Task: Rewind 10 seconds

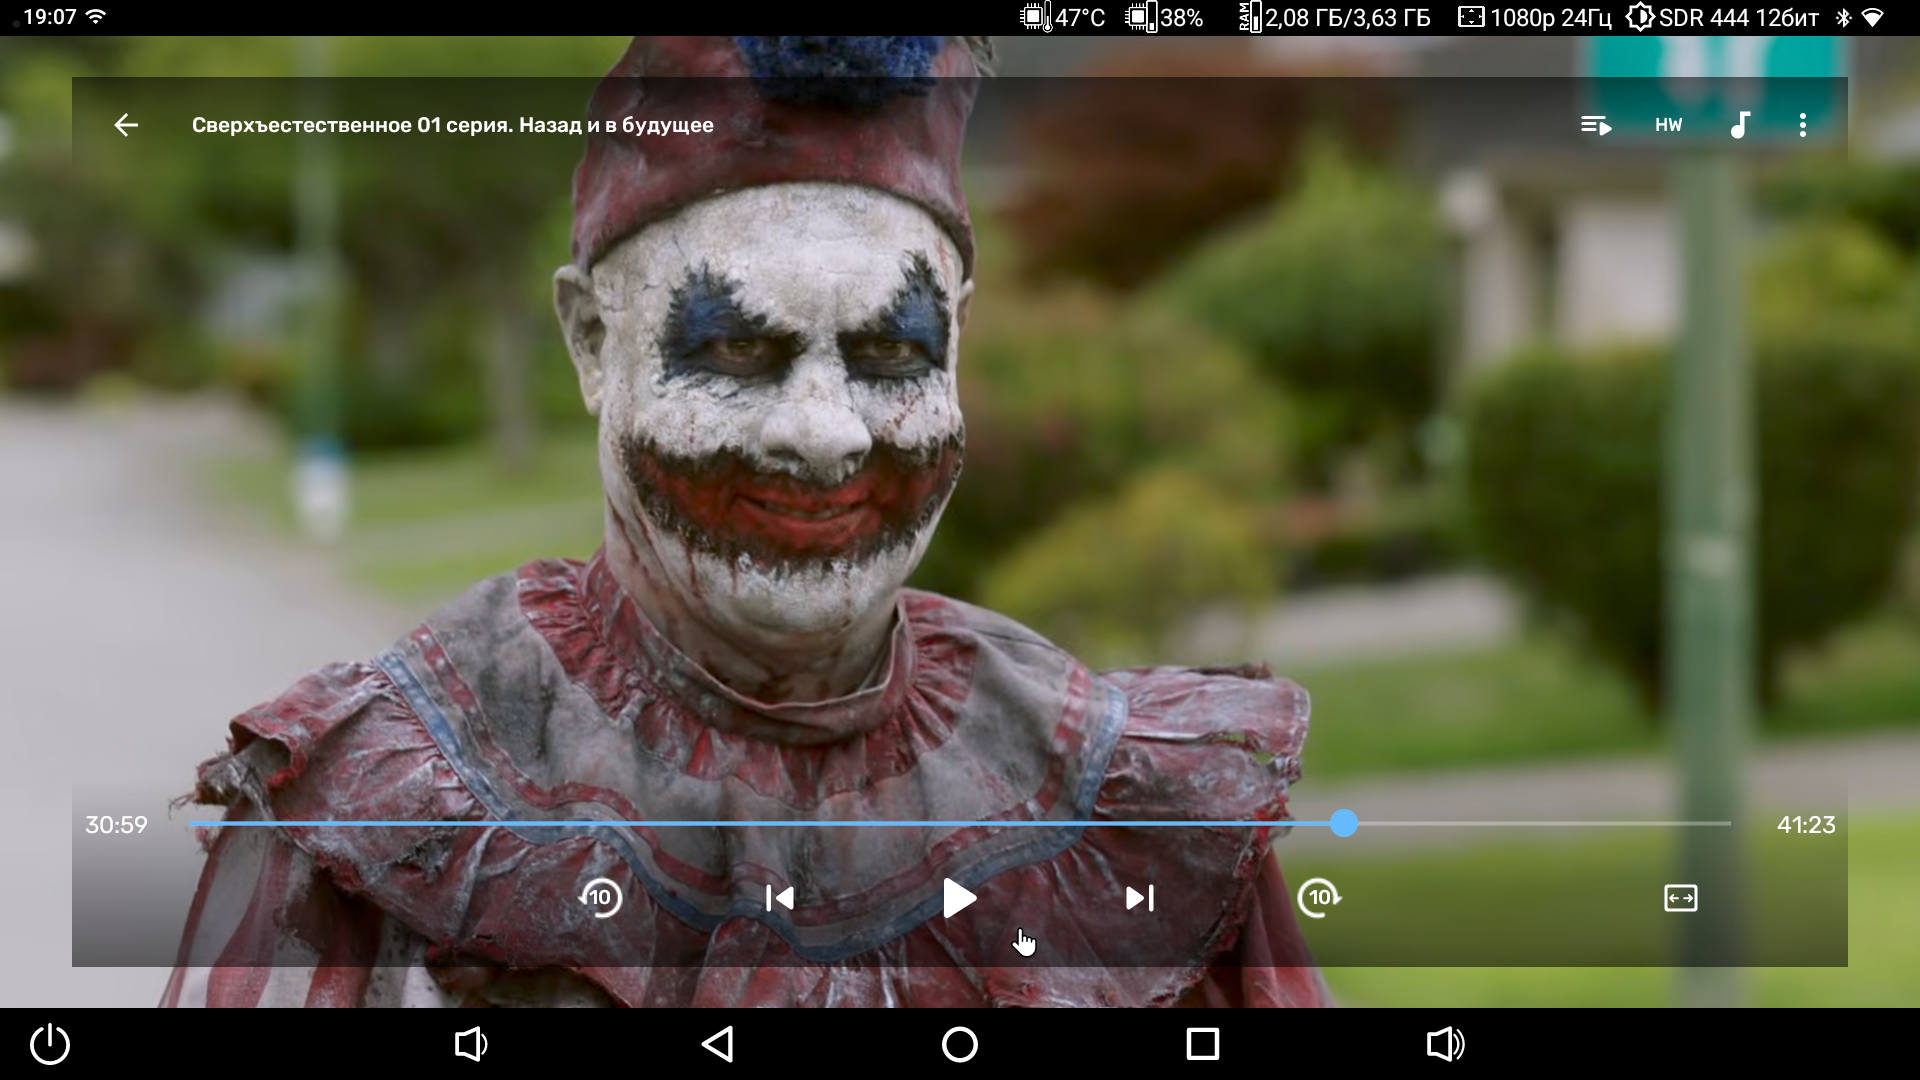Action: (x=600, y=898)
